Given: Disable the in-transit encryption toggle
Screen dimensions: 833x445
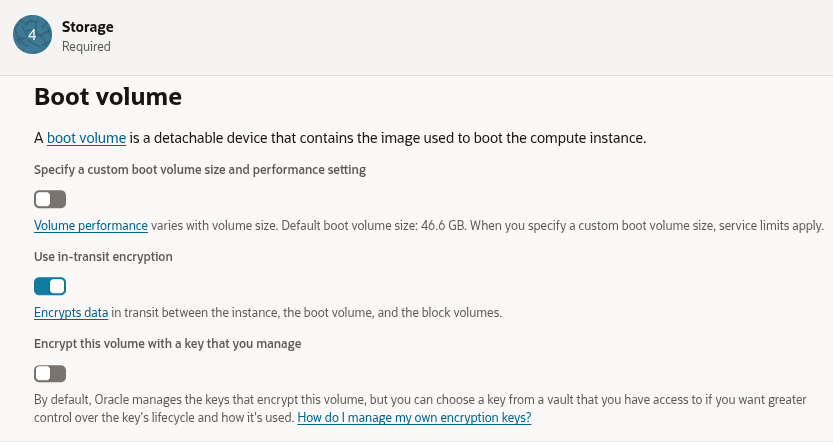Looking at the screenshot, I should coord(50,286).
